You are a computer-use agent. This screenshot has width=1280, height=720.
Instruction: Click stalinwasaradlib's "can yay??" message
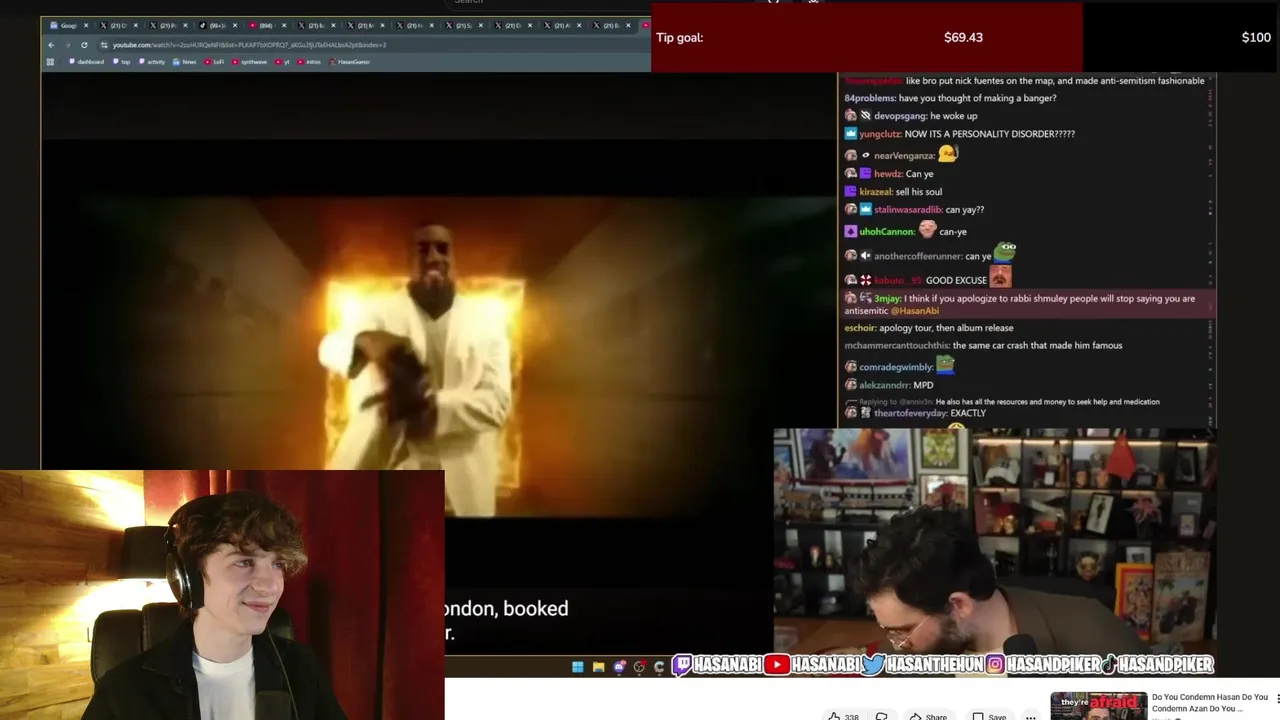coord(914,210)
